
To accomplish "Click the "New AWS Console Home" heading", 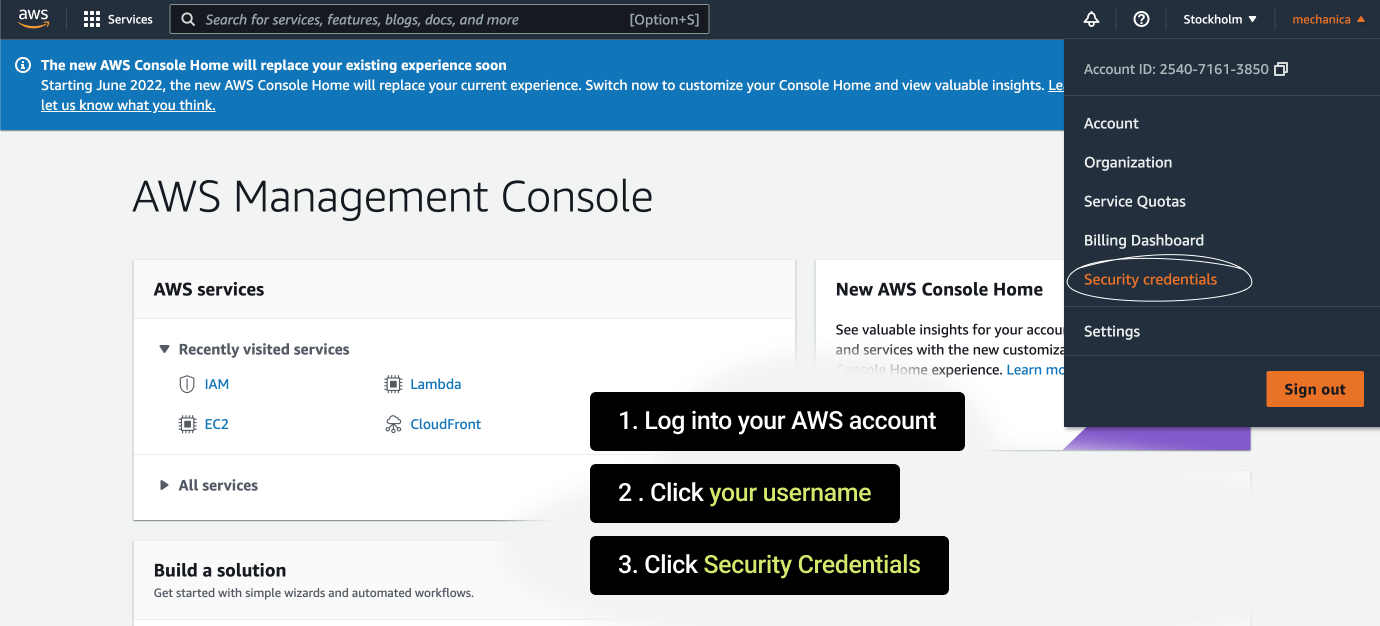I will (939, 289).
